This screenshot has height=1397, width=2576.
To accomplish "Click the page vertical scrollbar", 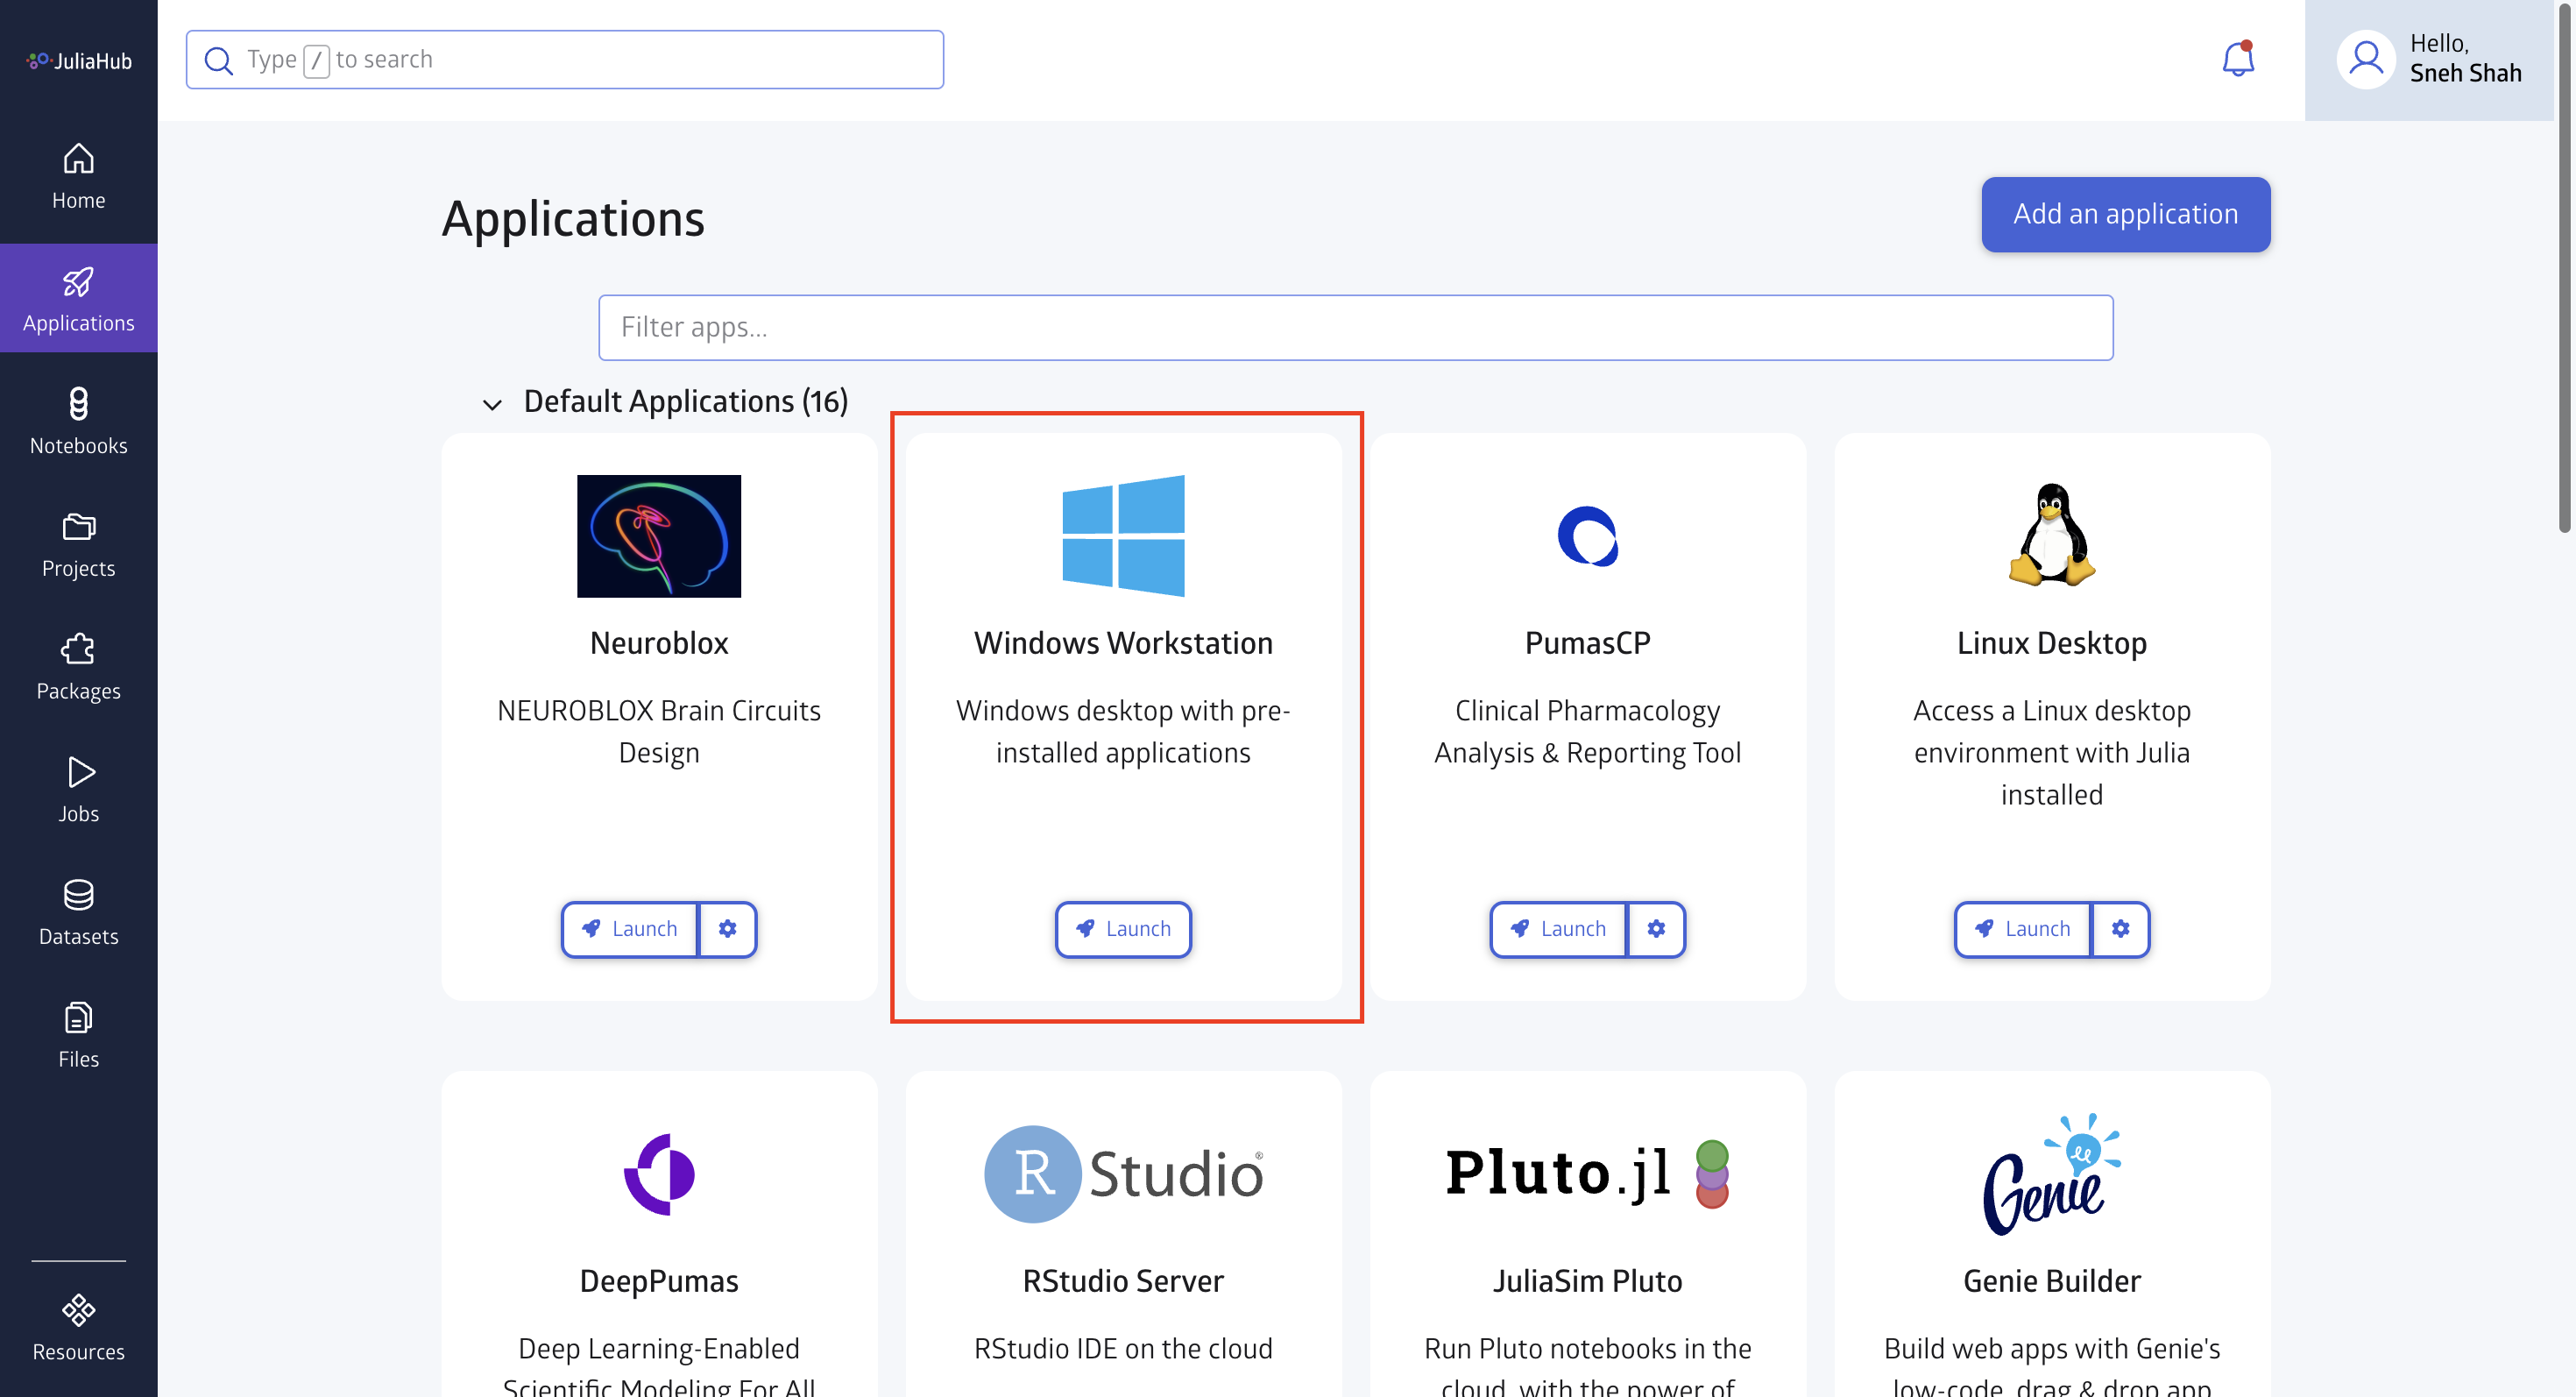I will [2564, 270].
